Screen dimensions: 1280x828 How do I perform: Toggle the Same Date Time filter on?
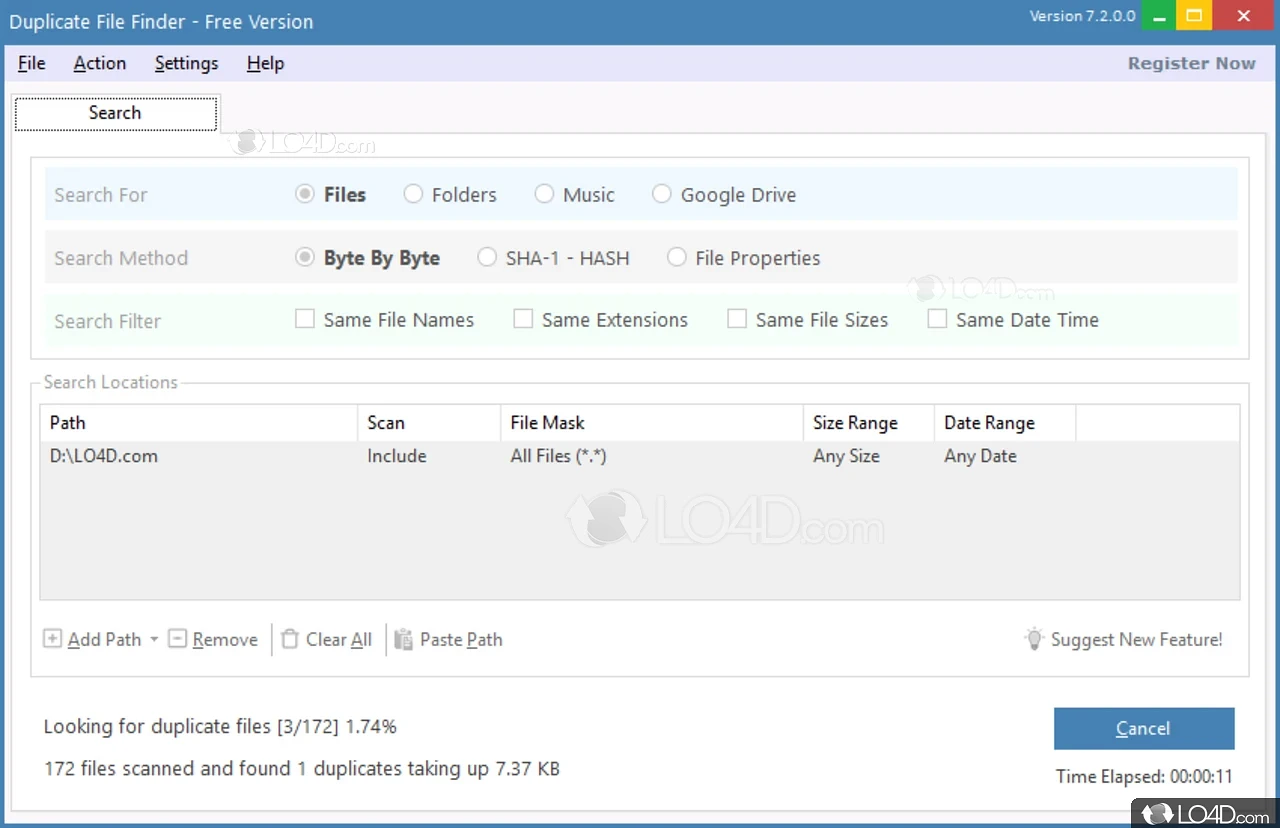pos(937,318)
